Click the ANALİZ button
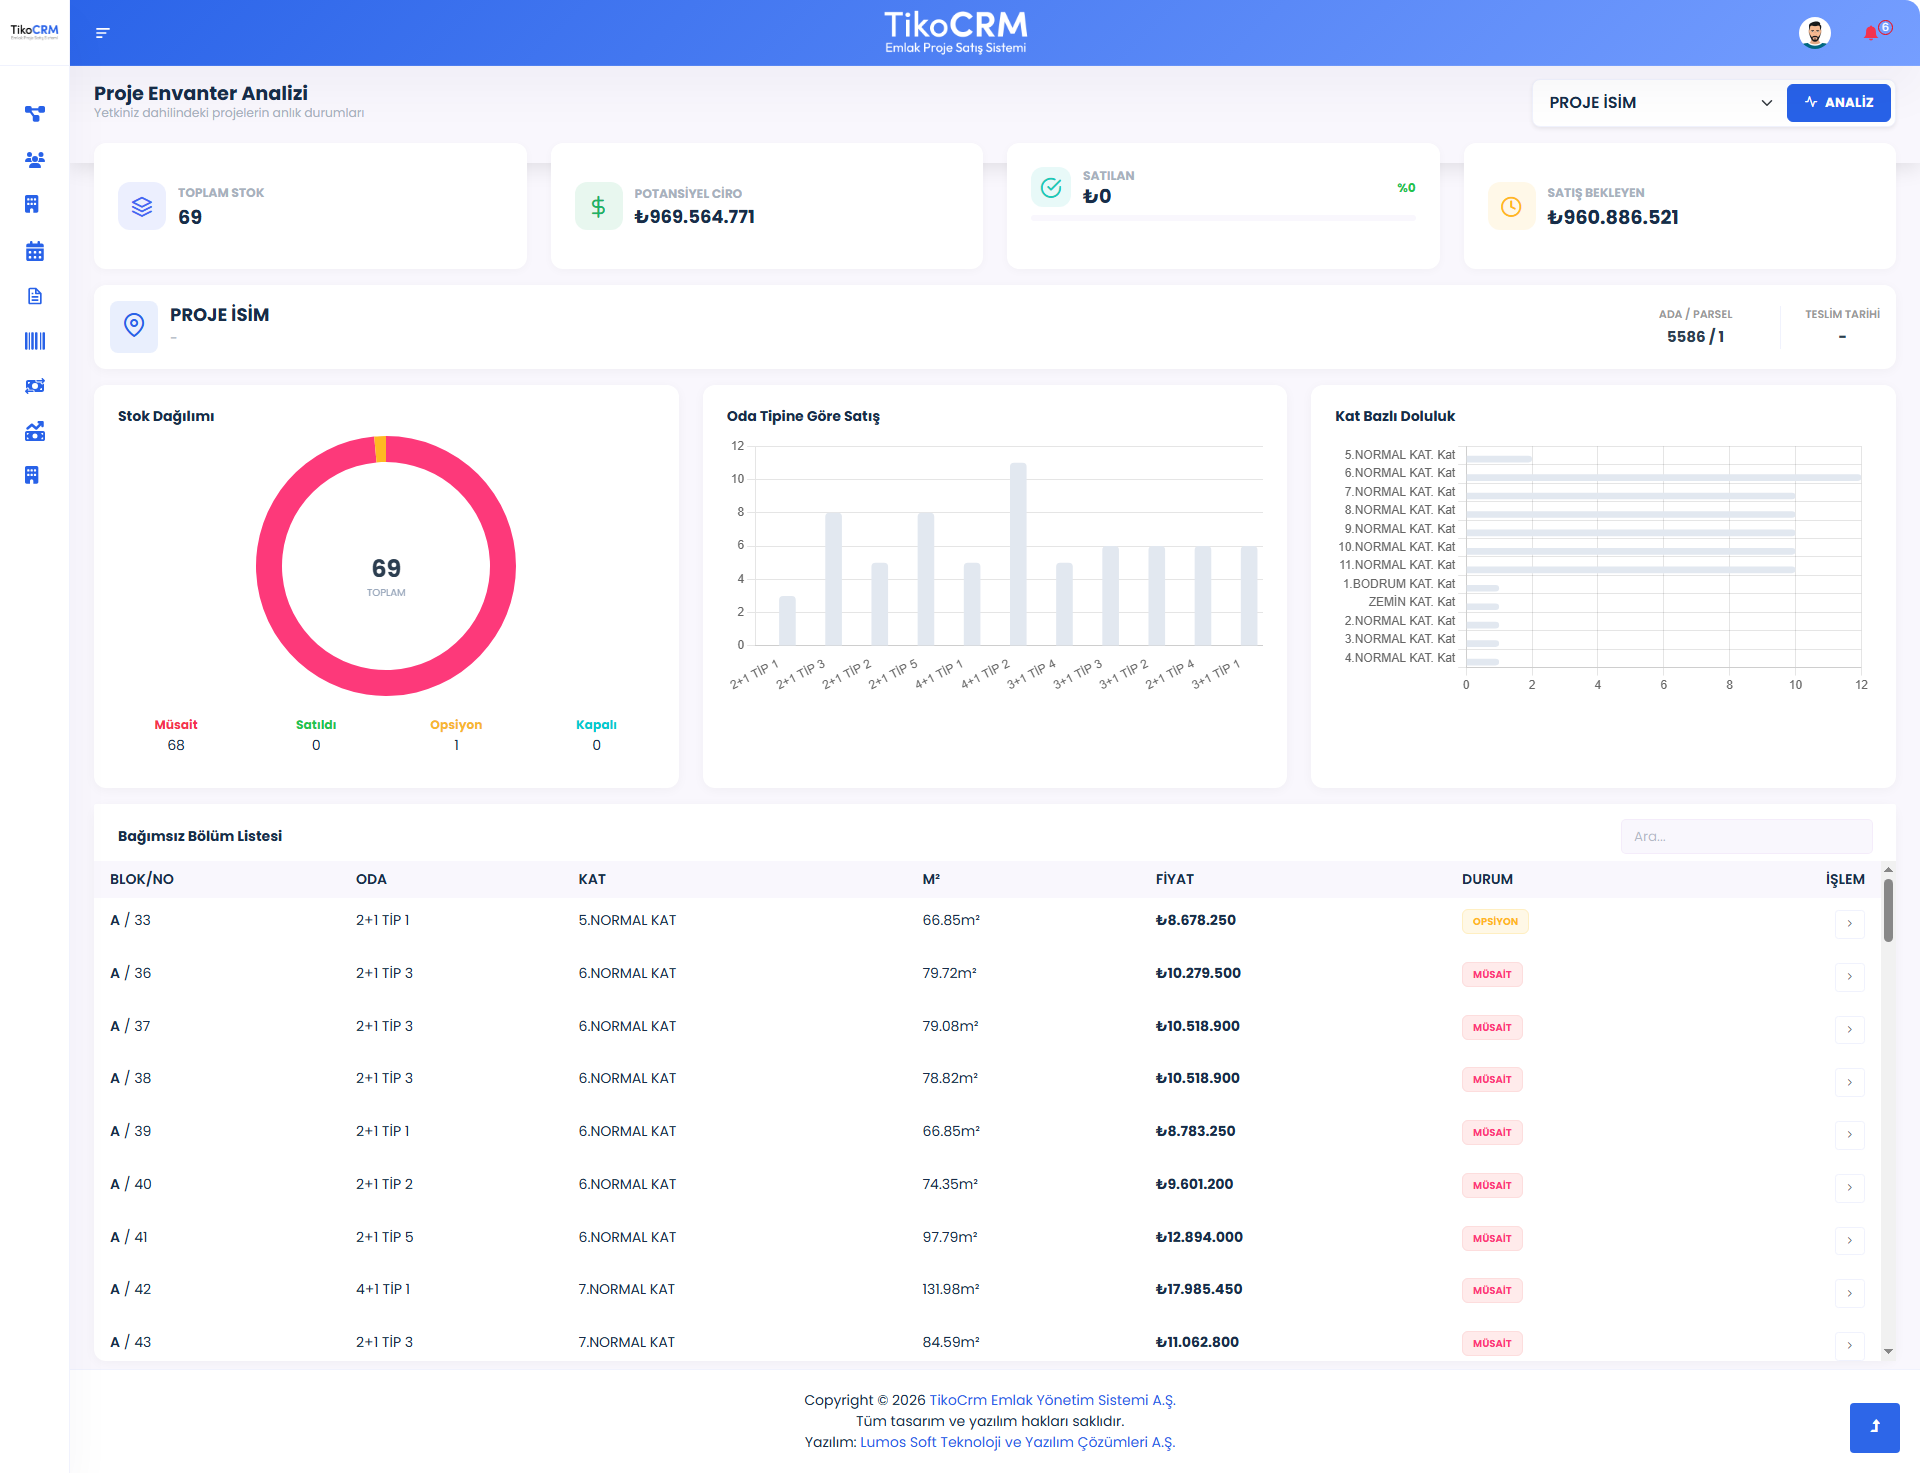 pos(1838,103)
